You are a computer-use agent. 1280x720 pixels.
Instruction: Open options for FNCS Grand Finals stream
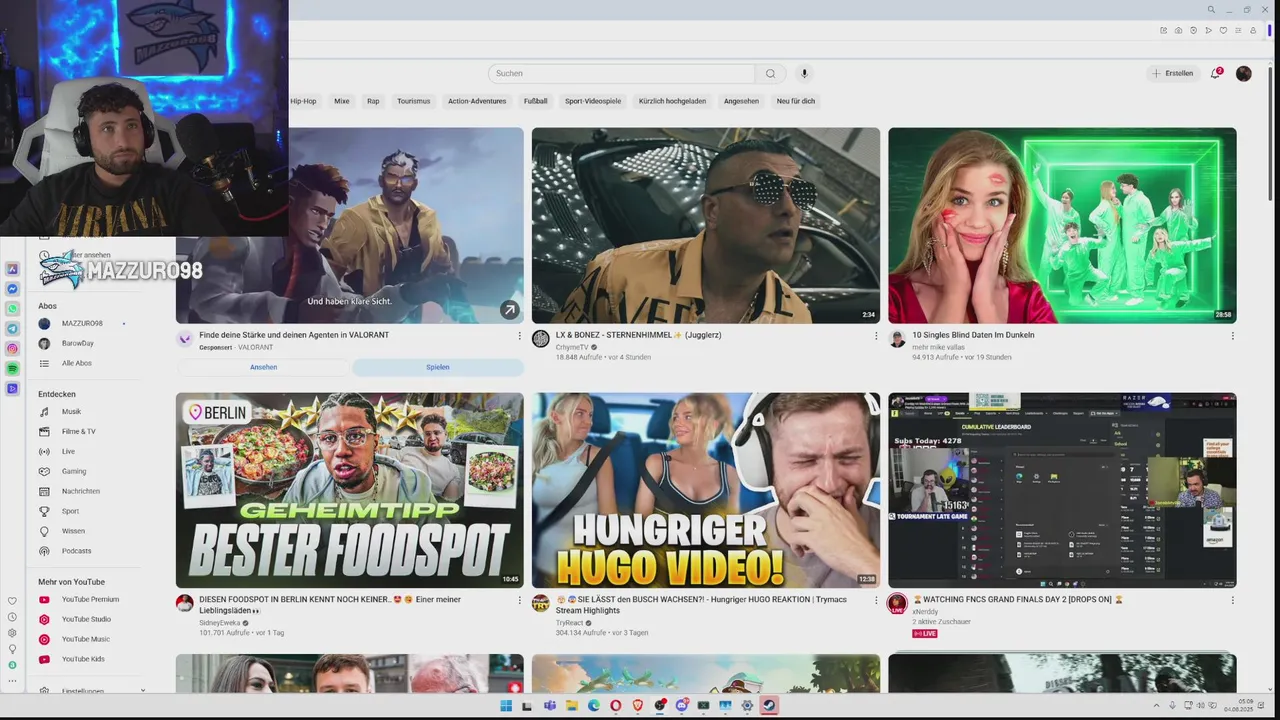pos(1232,601)
